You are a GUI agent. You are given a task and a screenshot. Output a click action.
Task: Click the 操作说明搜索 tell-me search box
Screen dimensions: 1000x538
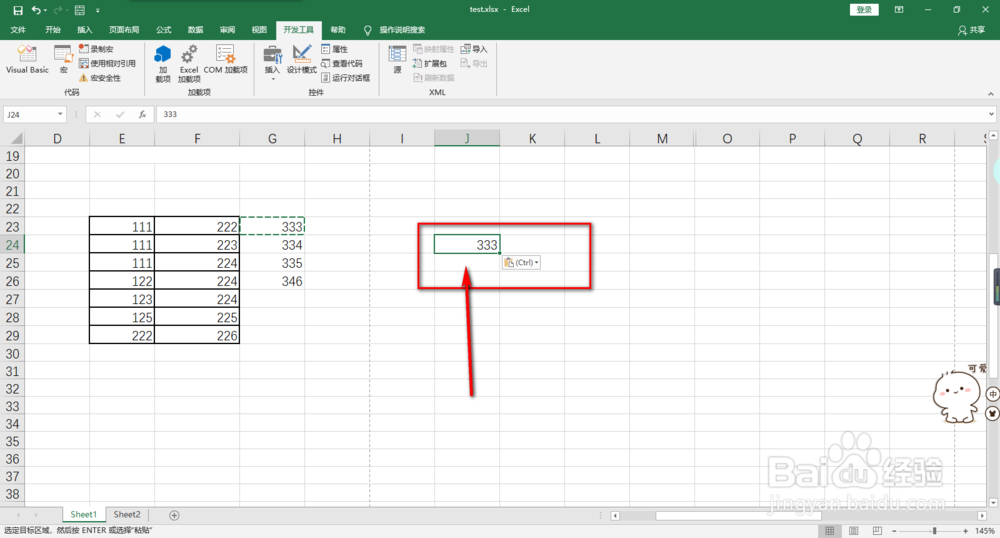[402, 30]
